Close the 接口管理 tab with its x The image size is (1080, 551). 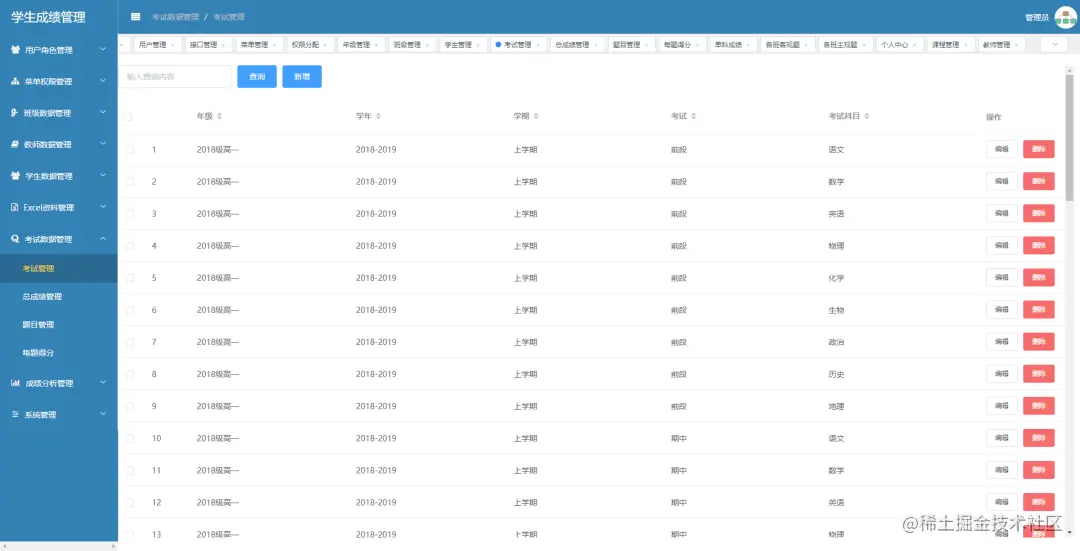click(x=224, y=45)
